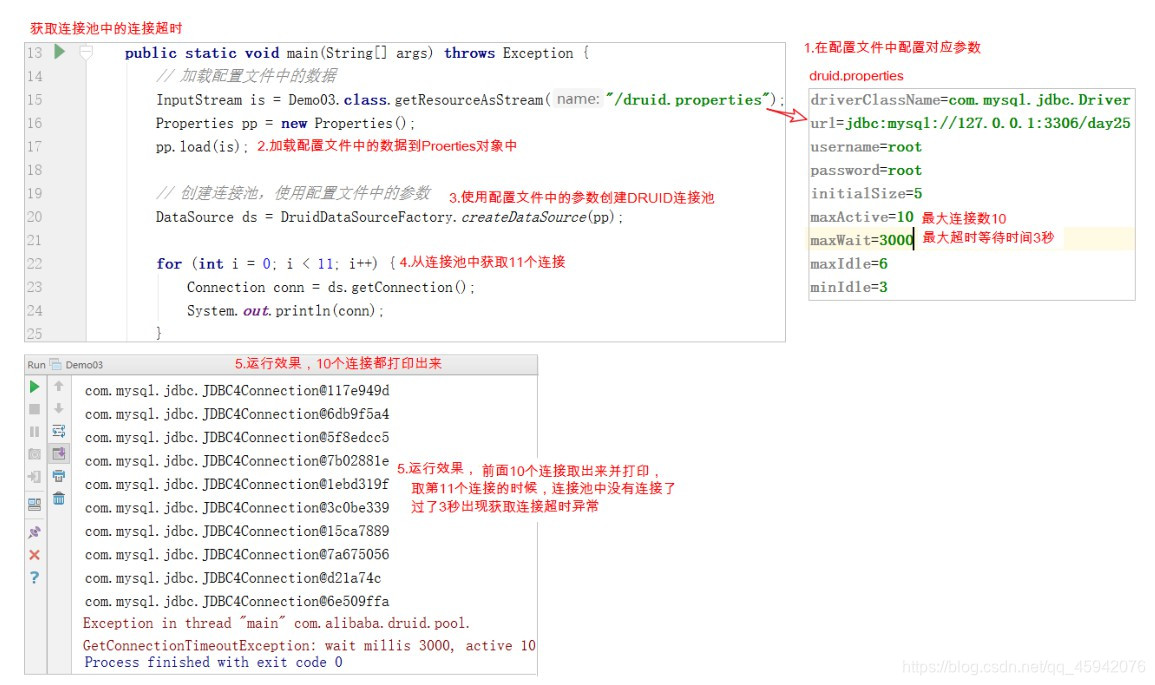1155x685 pixels.
Task: Click the 'maxWait=3000' property value
Action: (x=896, y=240)
